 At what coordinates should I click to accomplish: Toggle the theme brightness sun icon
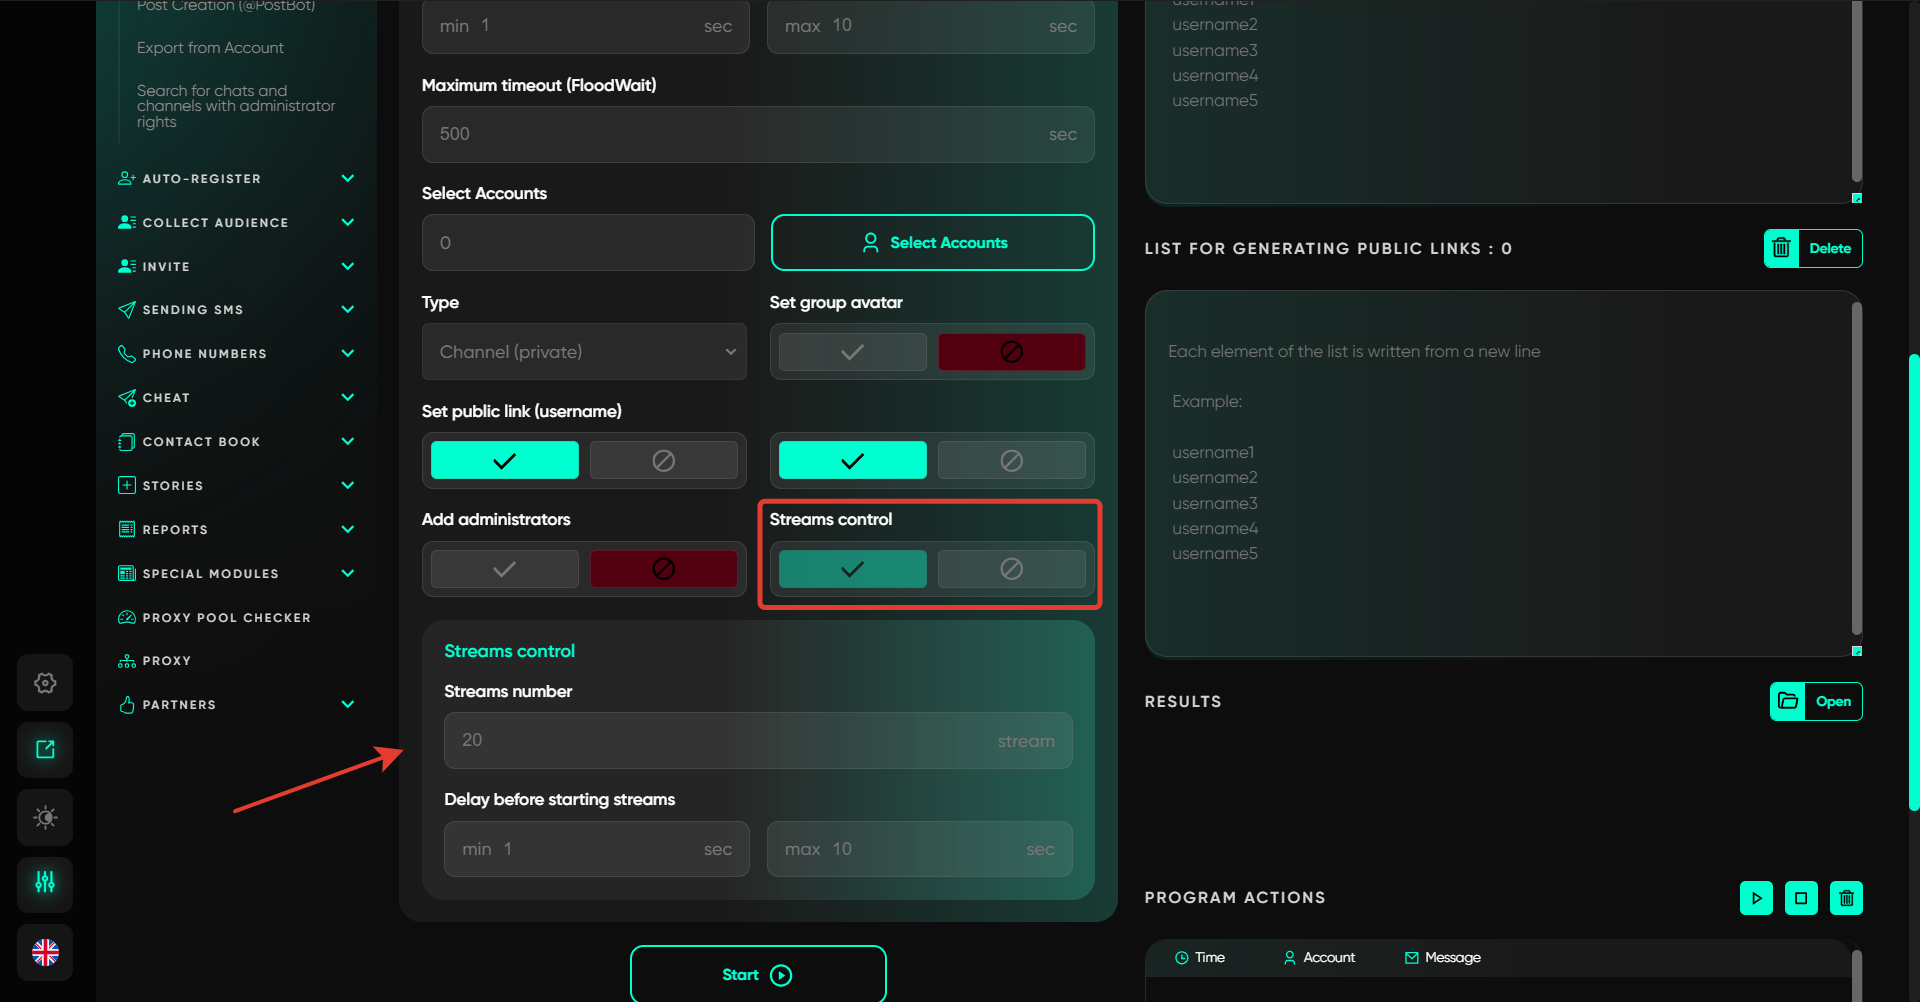pyautogui.click(x=45, y=817)
